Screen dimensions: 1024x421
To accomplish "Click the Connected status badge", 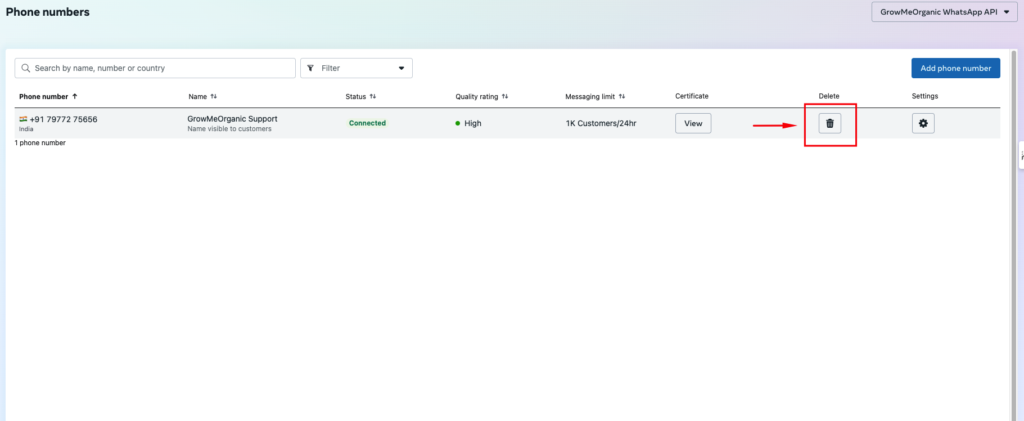I will 367,123.
